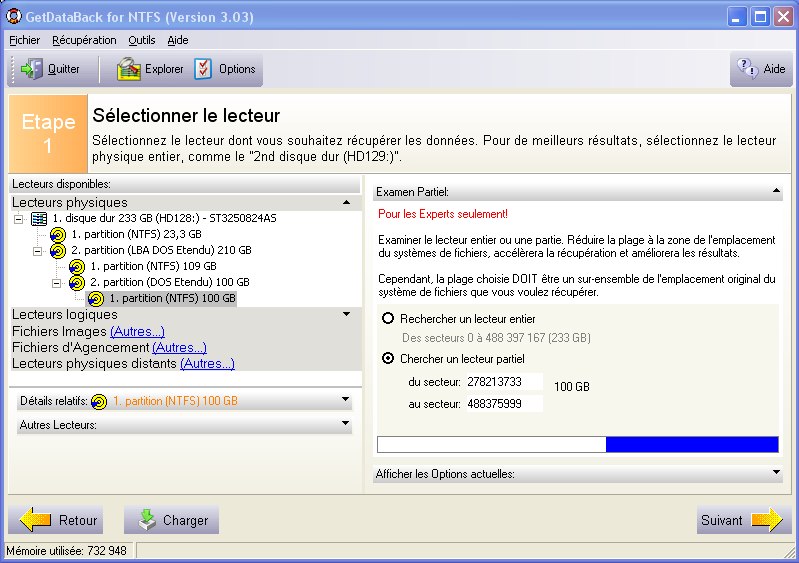The width and height of the screenshot is (799, 563).
Task: Click the Aide toolbar button label
Action: (774, 69)
